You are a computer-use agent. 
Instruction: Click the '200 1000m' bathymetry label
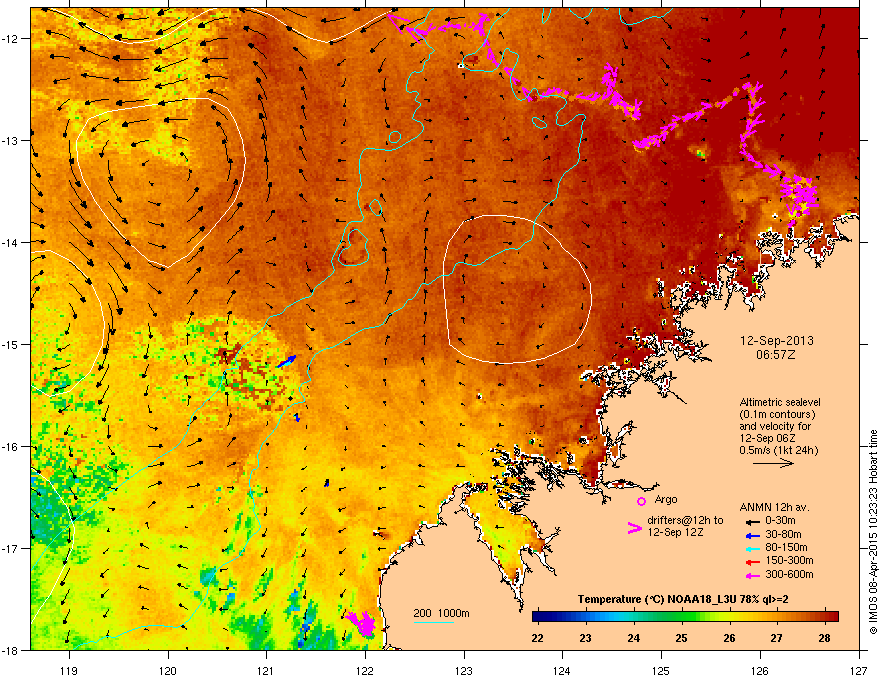[441, 613]
